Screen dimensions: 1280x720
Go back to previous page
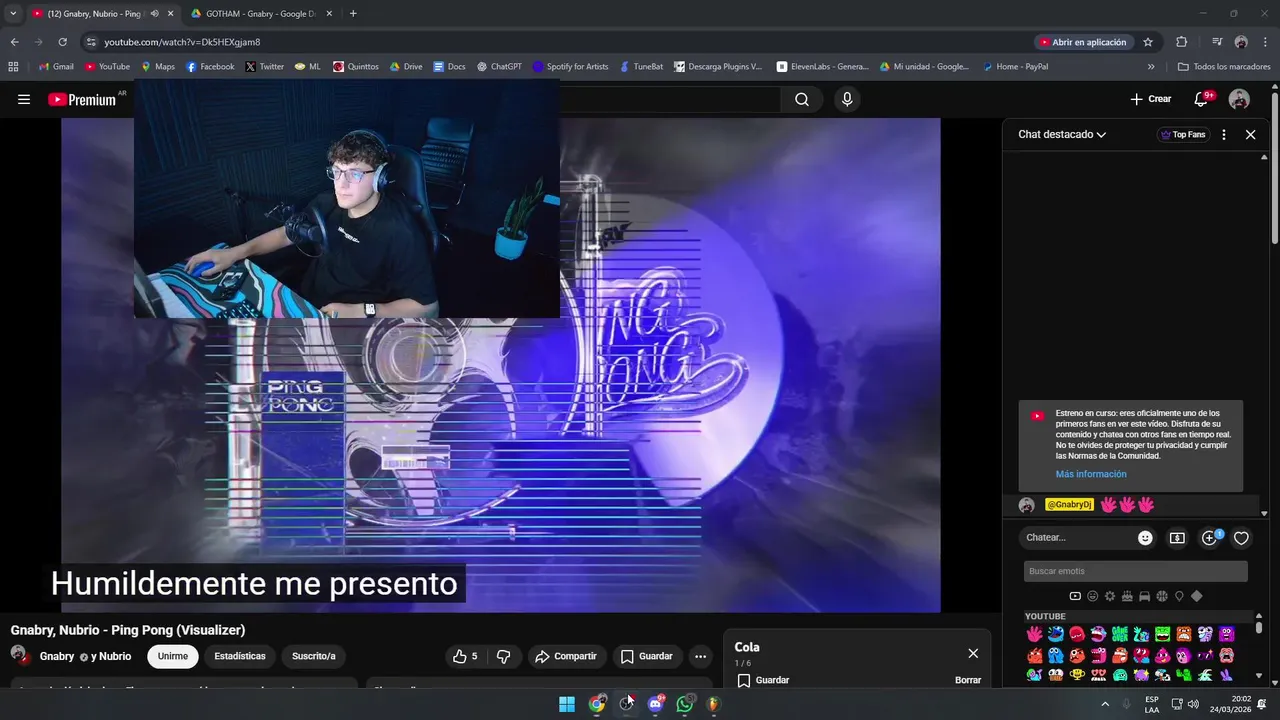[14, 42]
